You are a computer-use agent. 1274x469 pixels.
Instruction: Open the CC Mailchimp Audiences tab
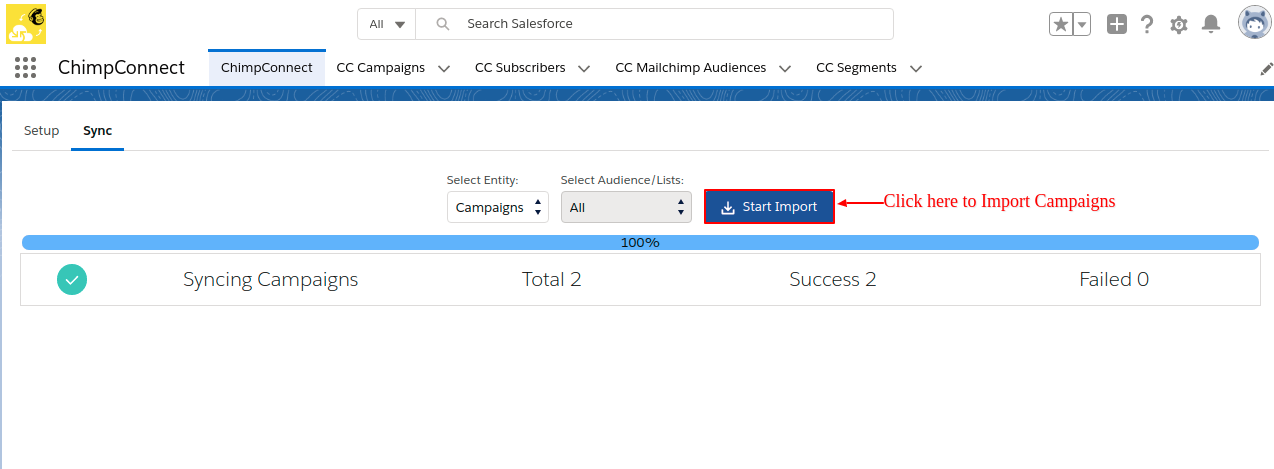point(690,68)
